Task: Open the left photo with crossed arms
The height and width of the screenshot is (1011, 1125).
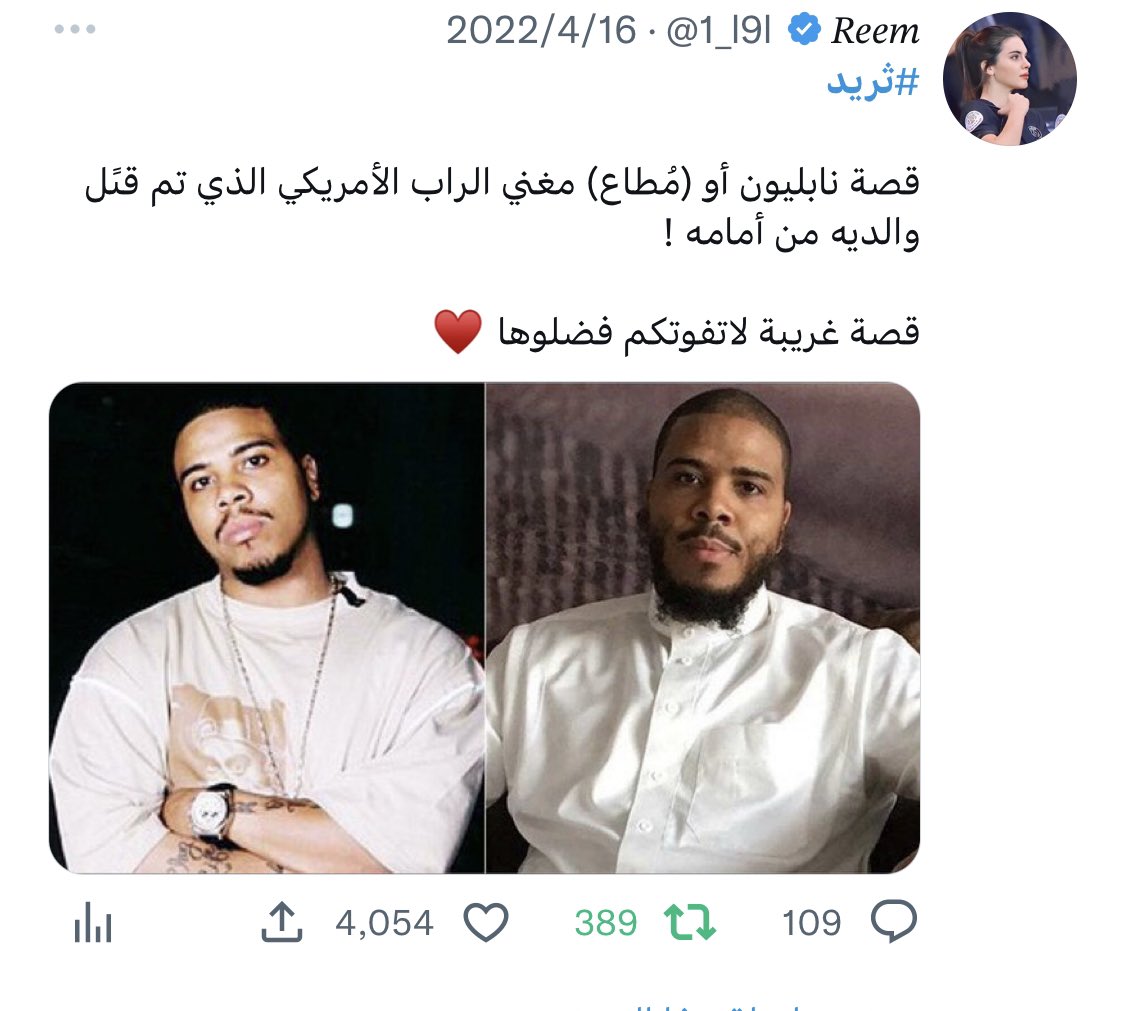Action: 267,628
